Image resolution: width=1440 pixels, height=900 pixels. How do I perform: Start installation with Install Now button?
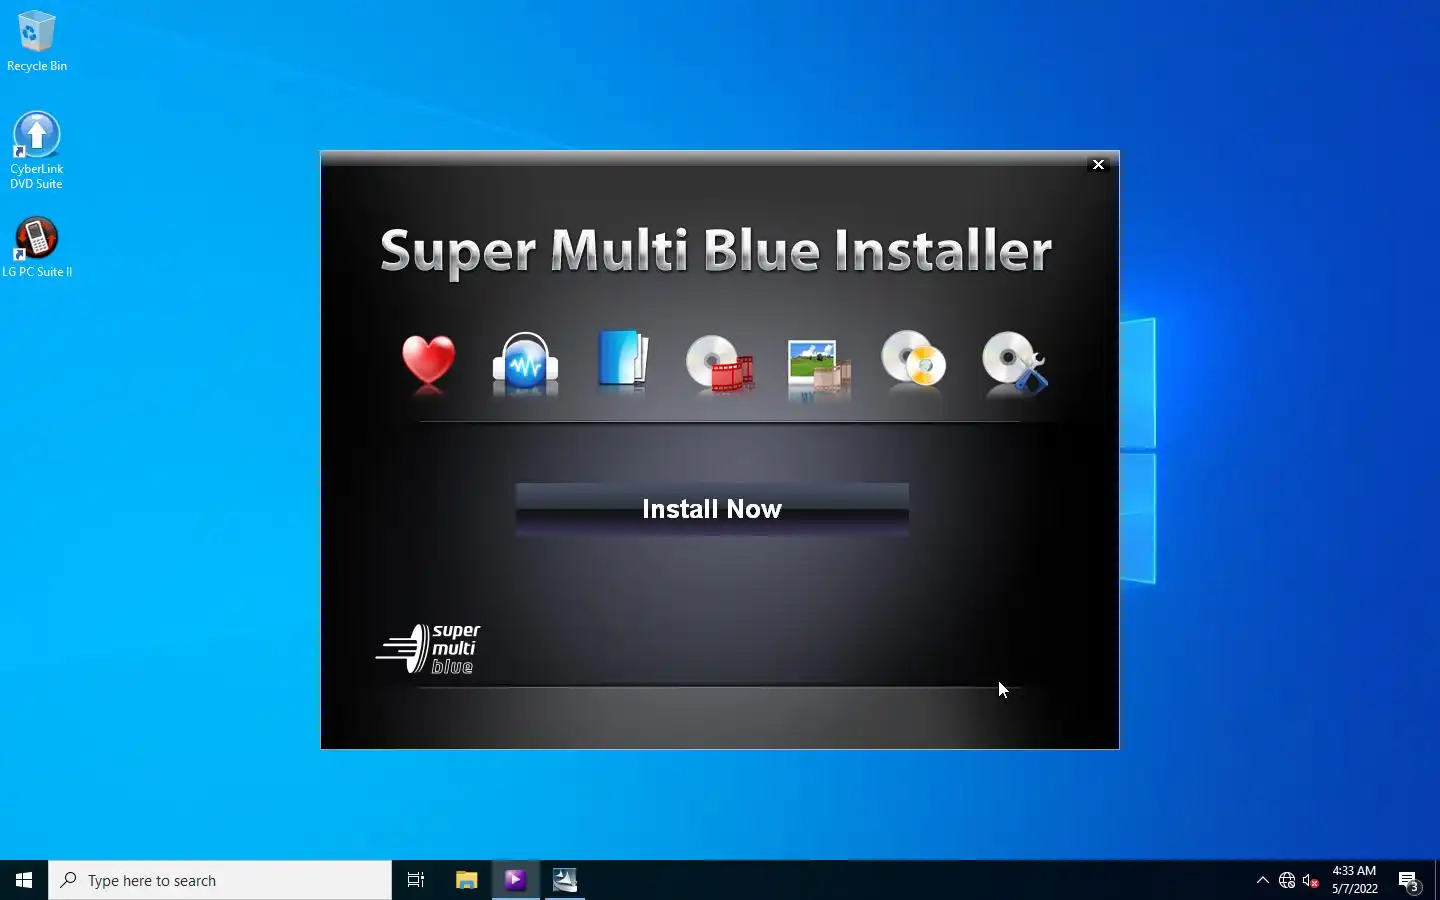(x=712, y=509)
